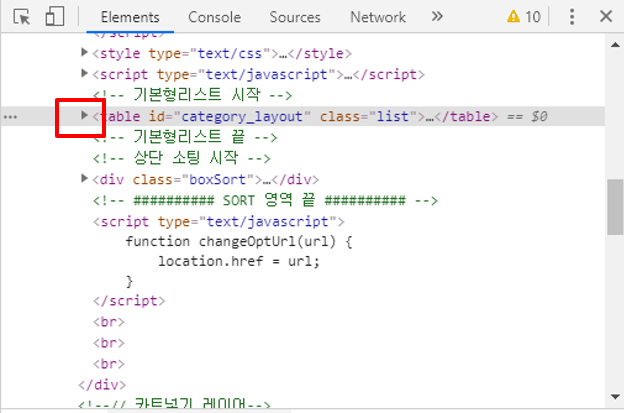This screenshot has width=624, height=413.
Task: Open the three-dot actions for selected row
Action: pyautogui.click(x=10, y=117)
